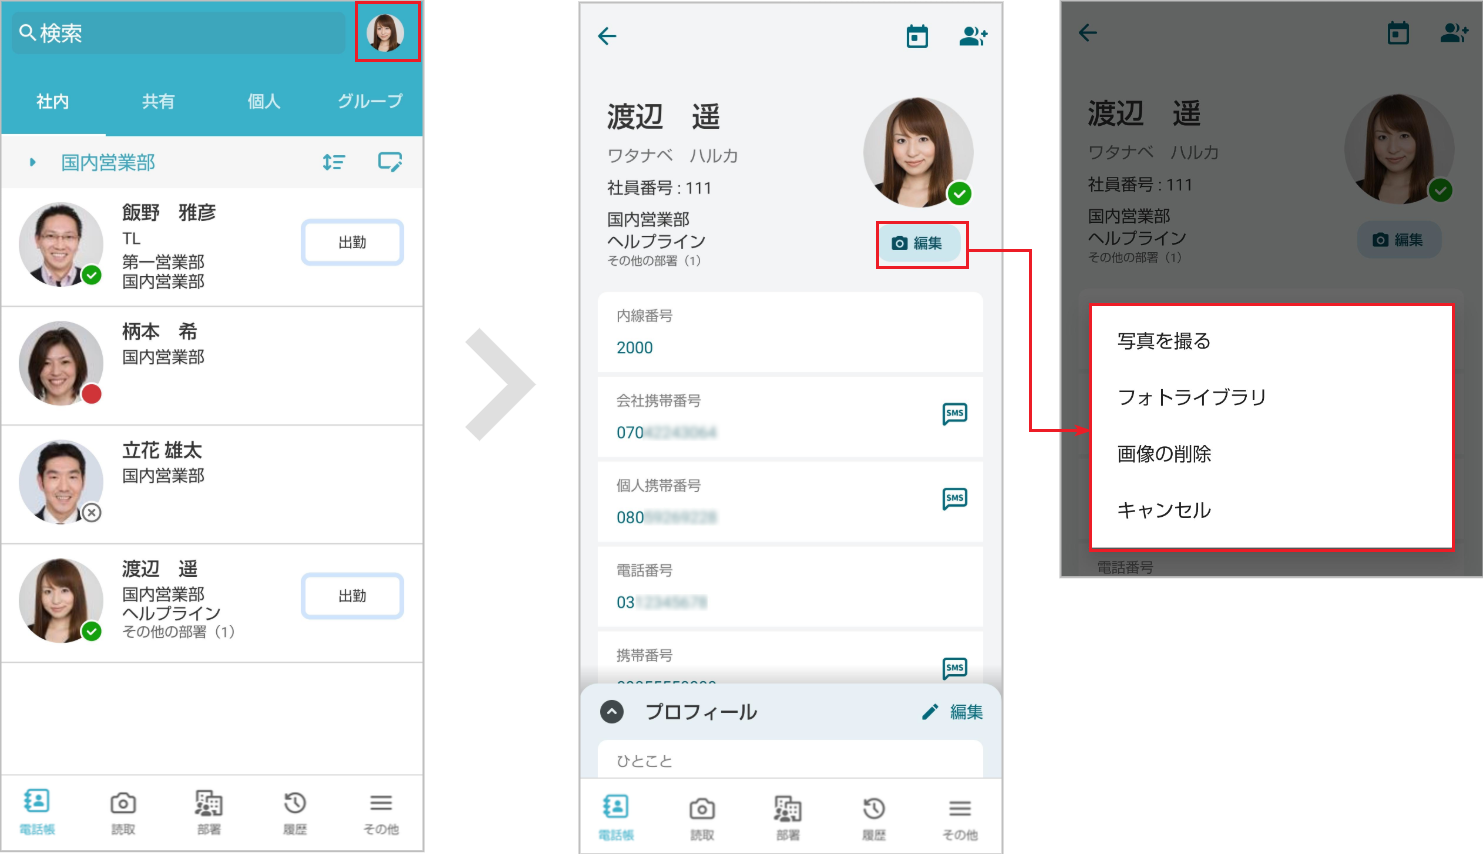Click その他の部署 (1) on middle profile
The image size is (1483, 854).
tap(654, 261)
